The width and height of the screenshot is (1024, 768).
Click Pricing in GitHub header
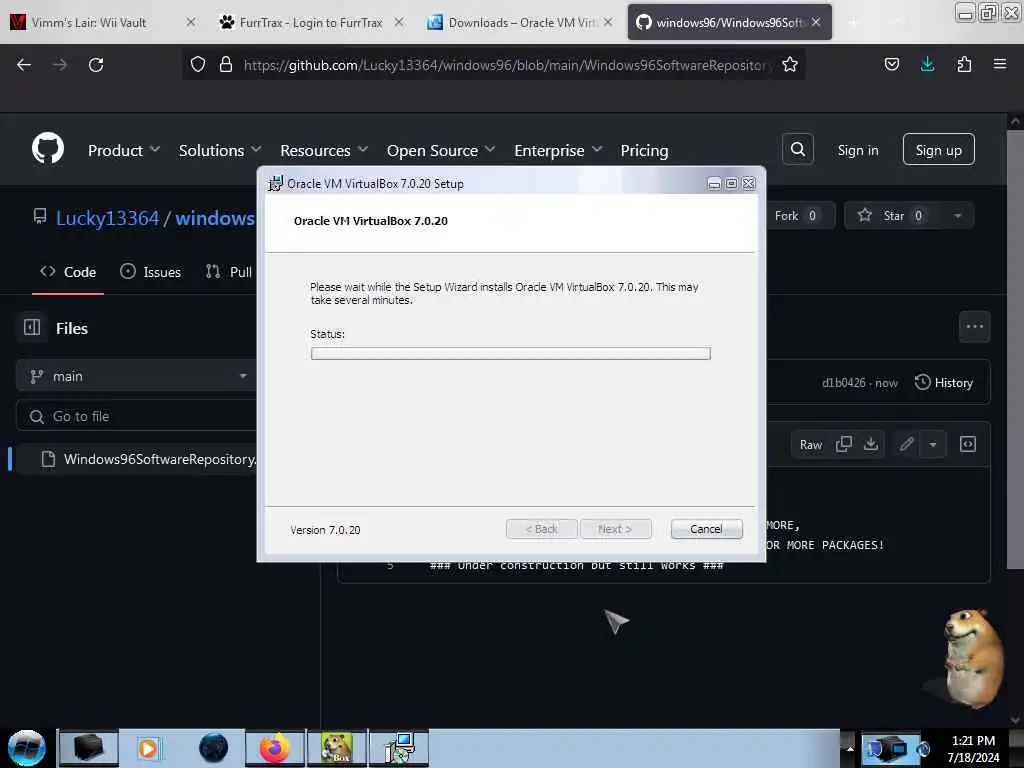pyautogui.click(x=644, y=150)
